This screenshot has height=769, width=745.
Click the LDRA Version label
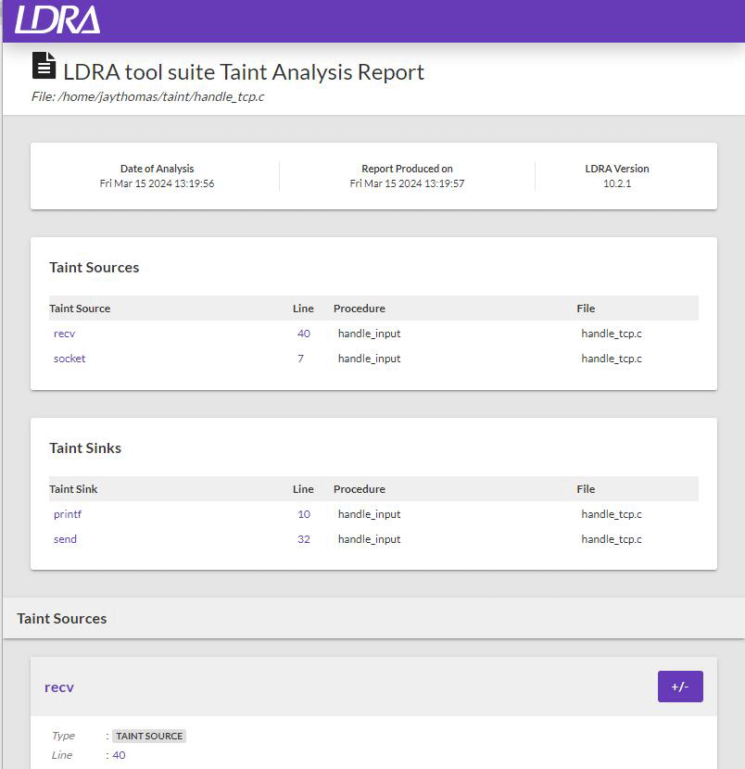[617, 169]
